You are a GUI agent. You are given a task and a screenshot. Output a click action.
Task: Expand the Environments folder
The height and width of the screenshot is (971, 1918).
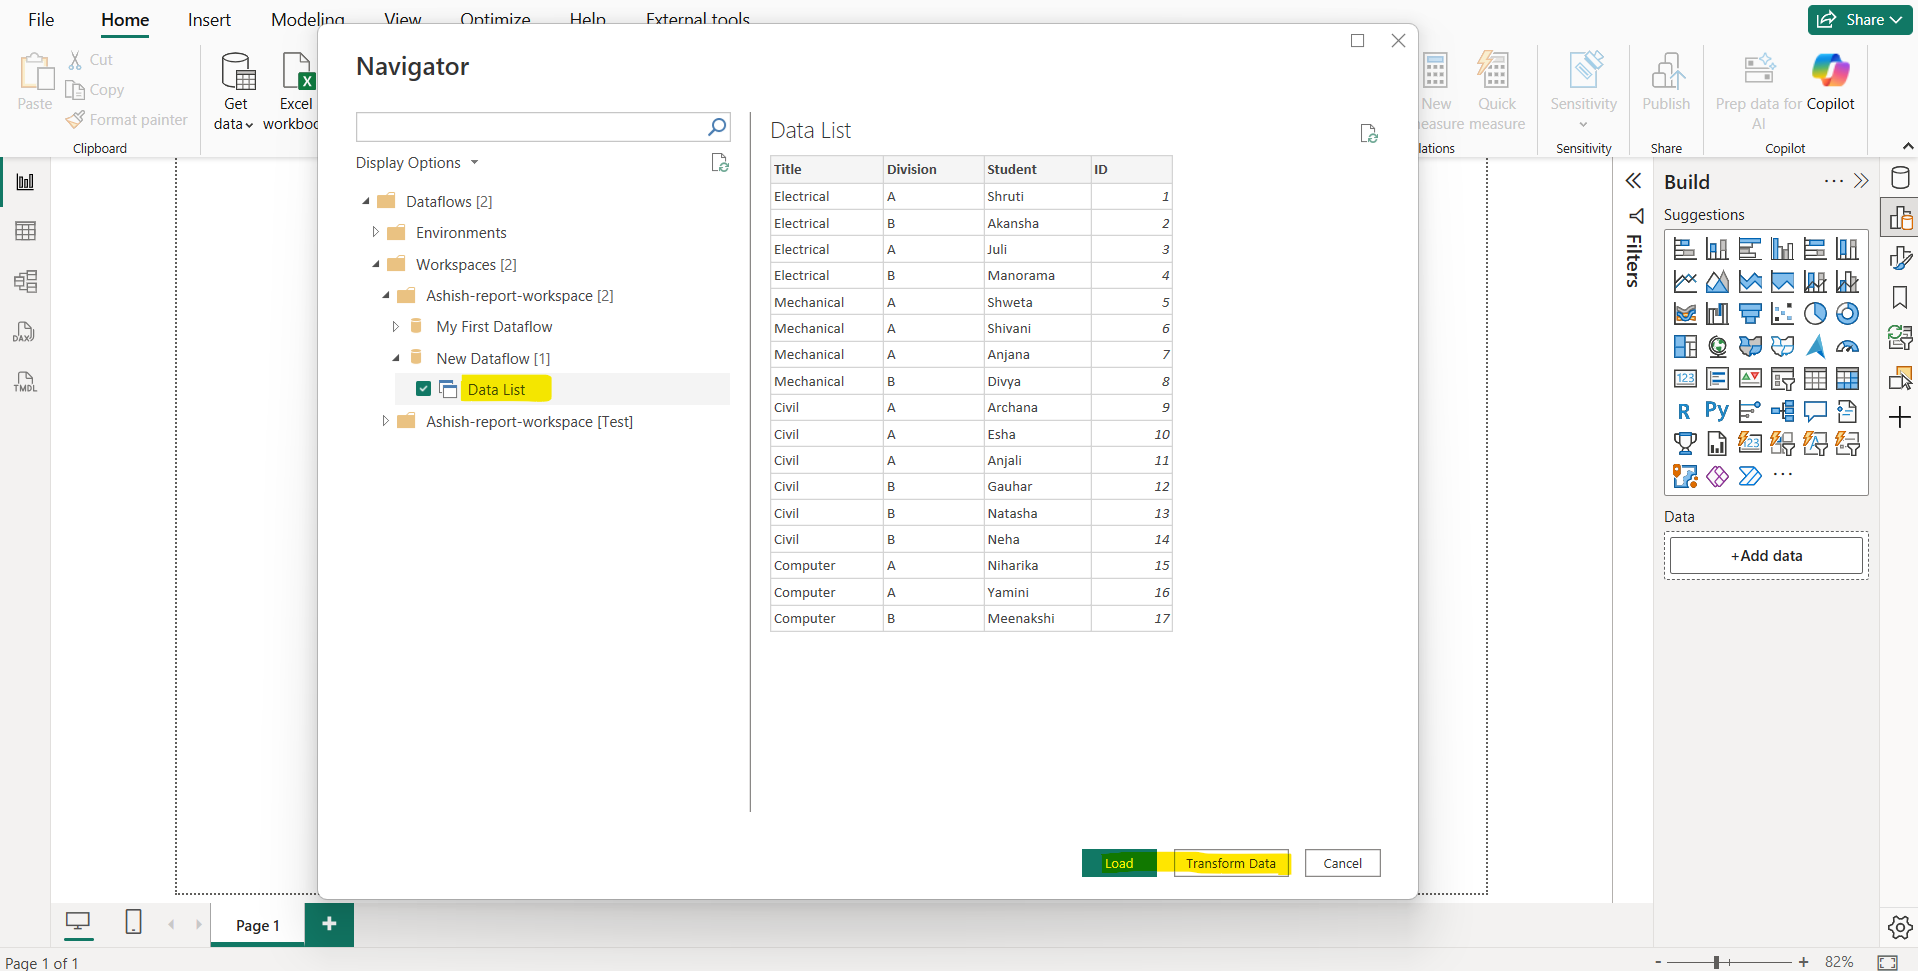click(x=377, y=232)
